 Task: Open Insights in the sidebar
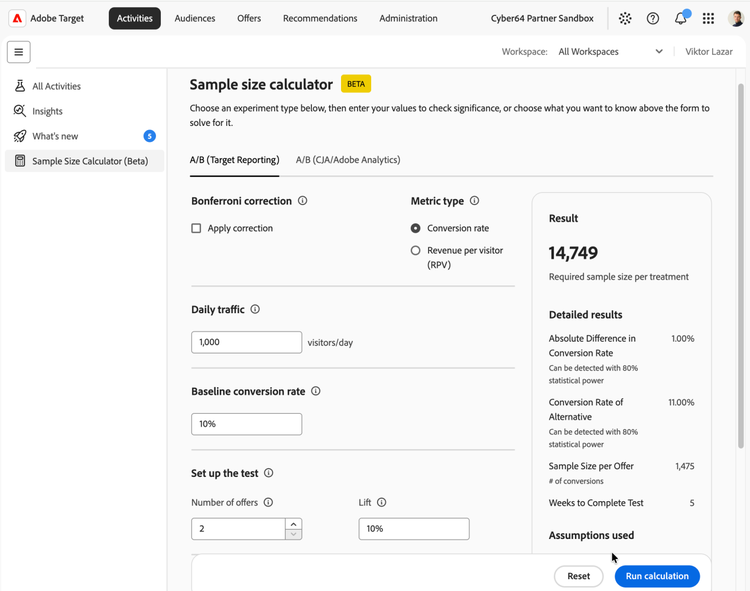tap(84, 111)
